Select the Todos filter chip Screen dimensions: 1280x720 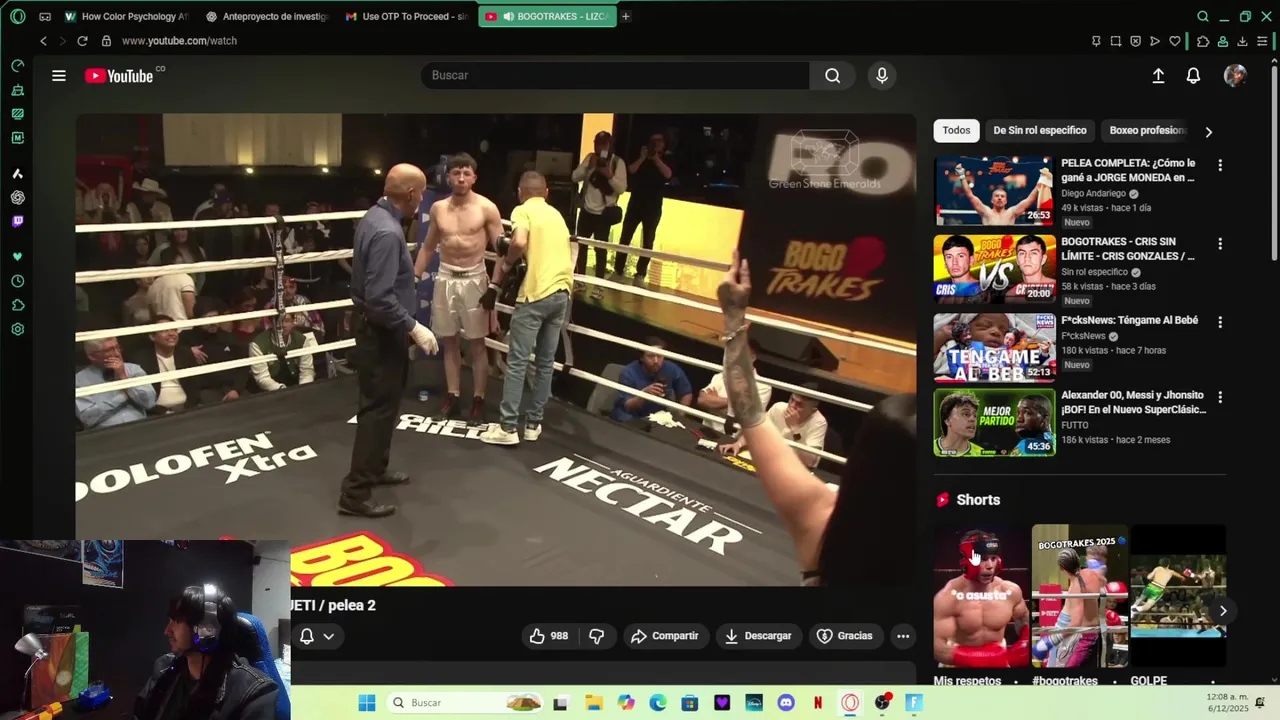point(956,130)
